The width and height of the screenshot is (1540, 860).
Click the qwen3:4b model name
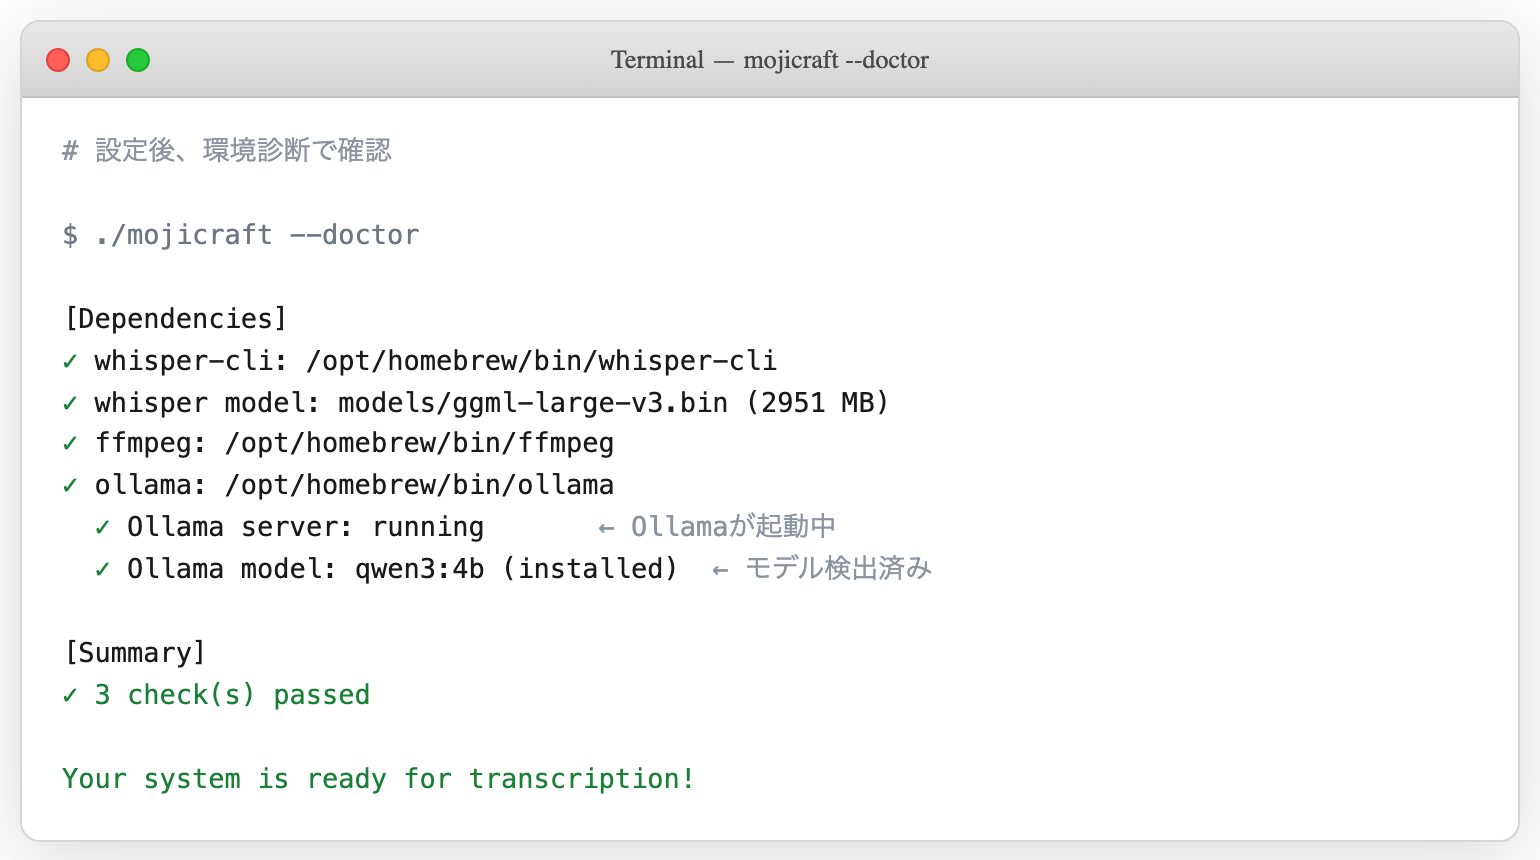pyautogui.click(x=419, y=569)
